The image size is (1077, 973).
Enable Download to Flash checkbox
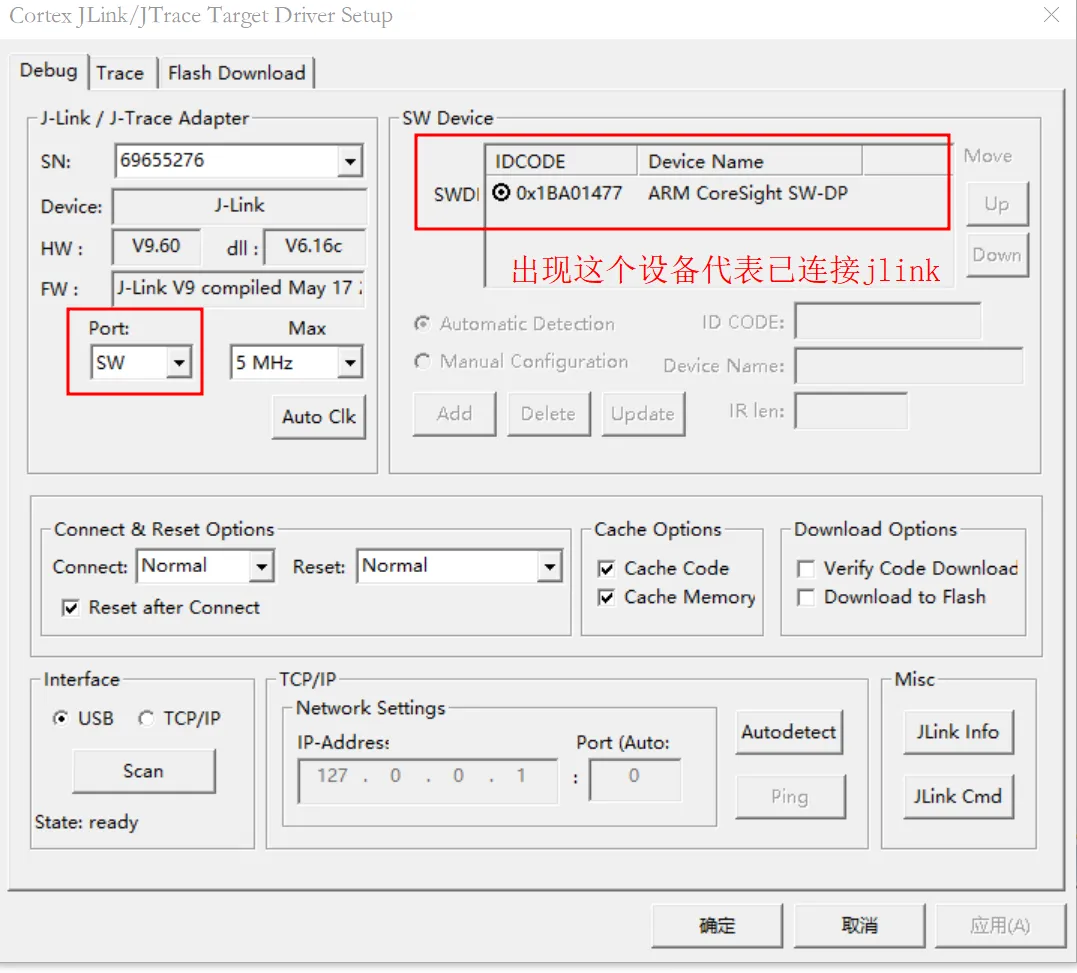point(806,597)
